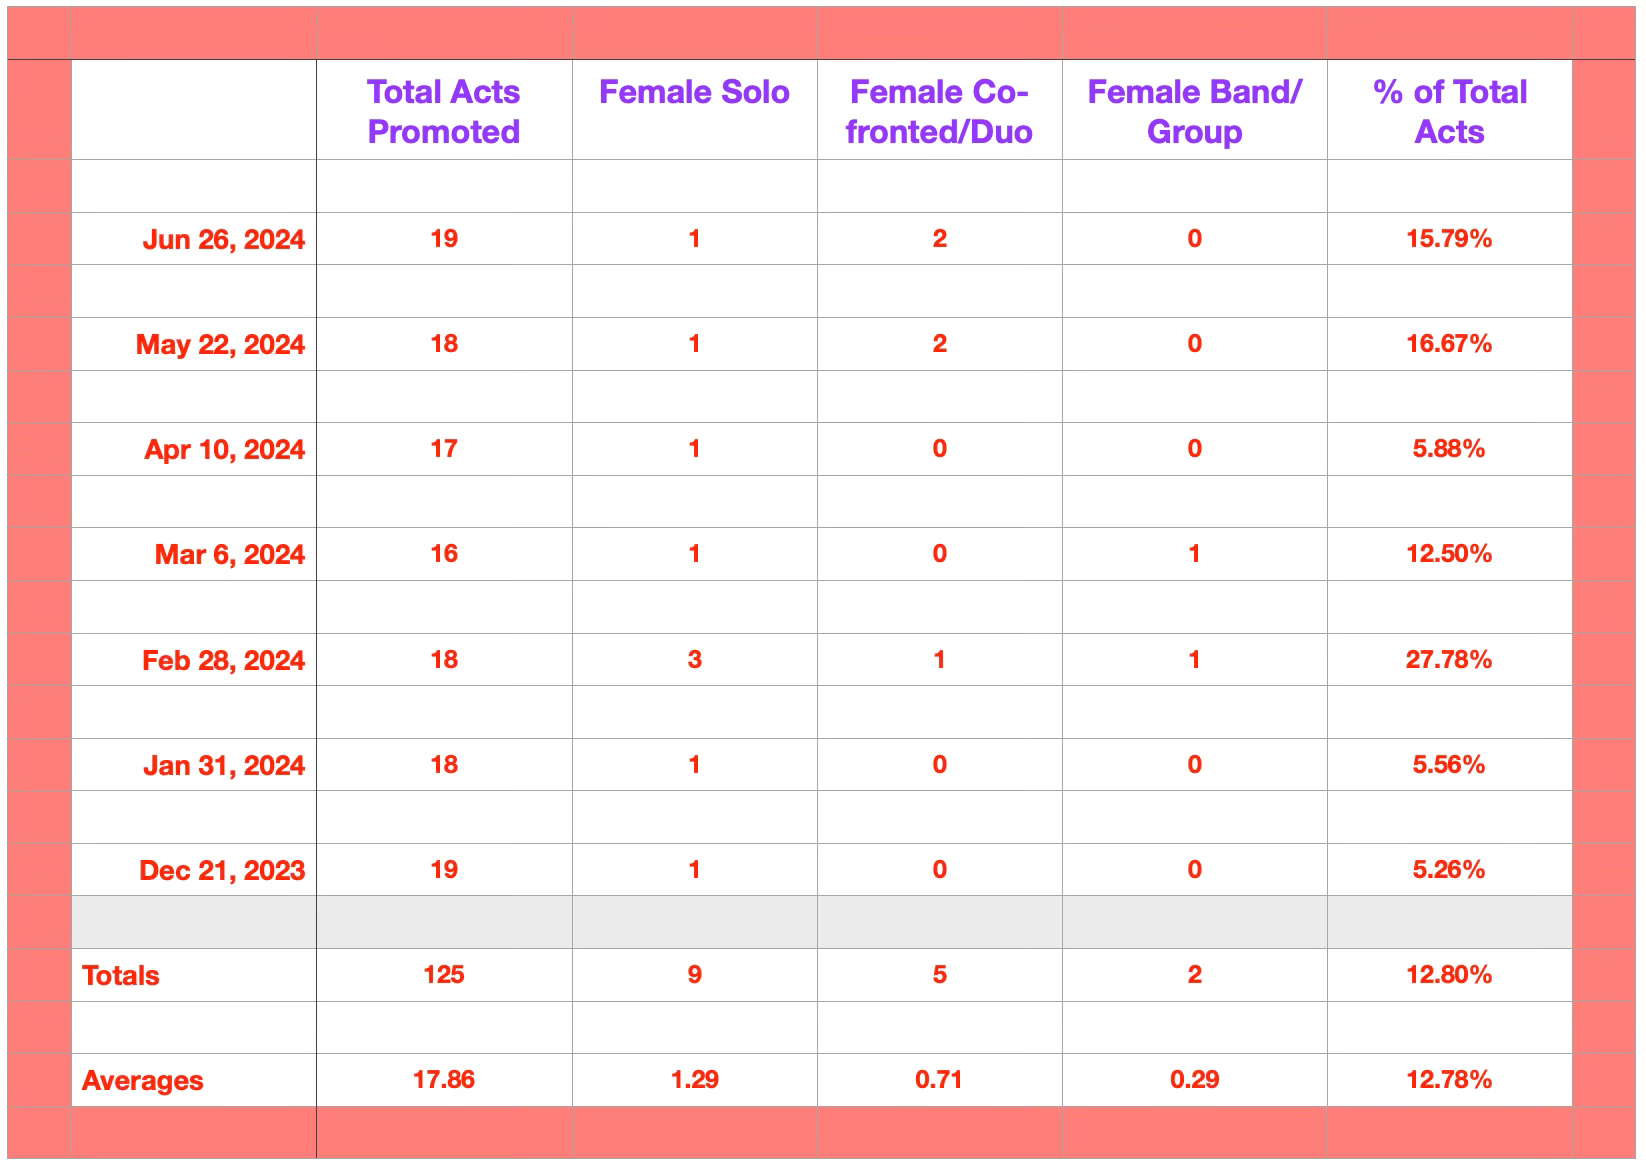Select total acts "19" in Dec 21 row
This screenshot has height=1168, width=1646.
[x=444, y=869]
